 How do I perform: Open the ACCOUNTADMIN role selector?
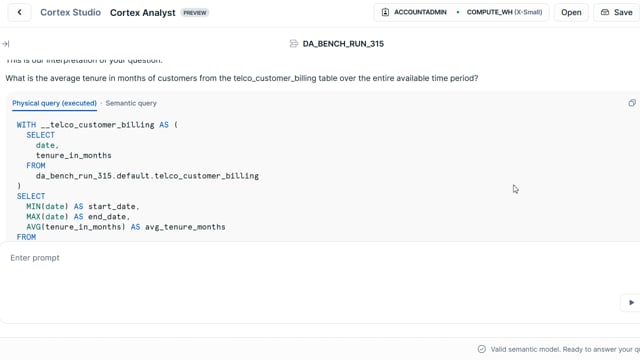point(414,12)
